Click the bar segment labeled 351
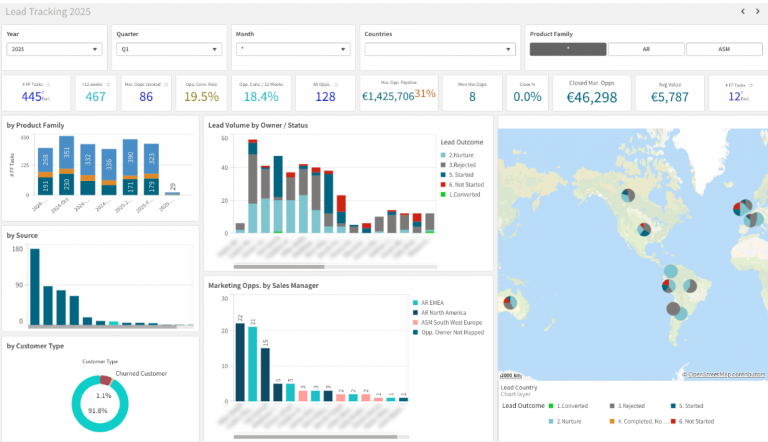This screenshot has width=768, height=442. 67,152
